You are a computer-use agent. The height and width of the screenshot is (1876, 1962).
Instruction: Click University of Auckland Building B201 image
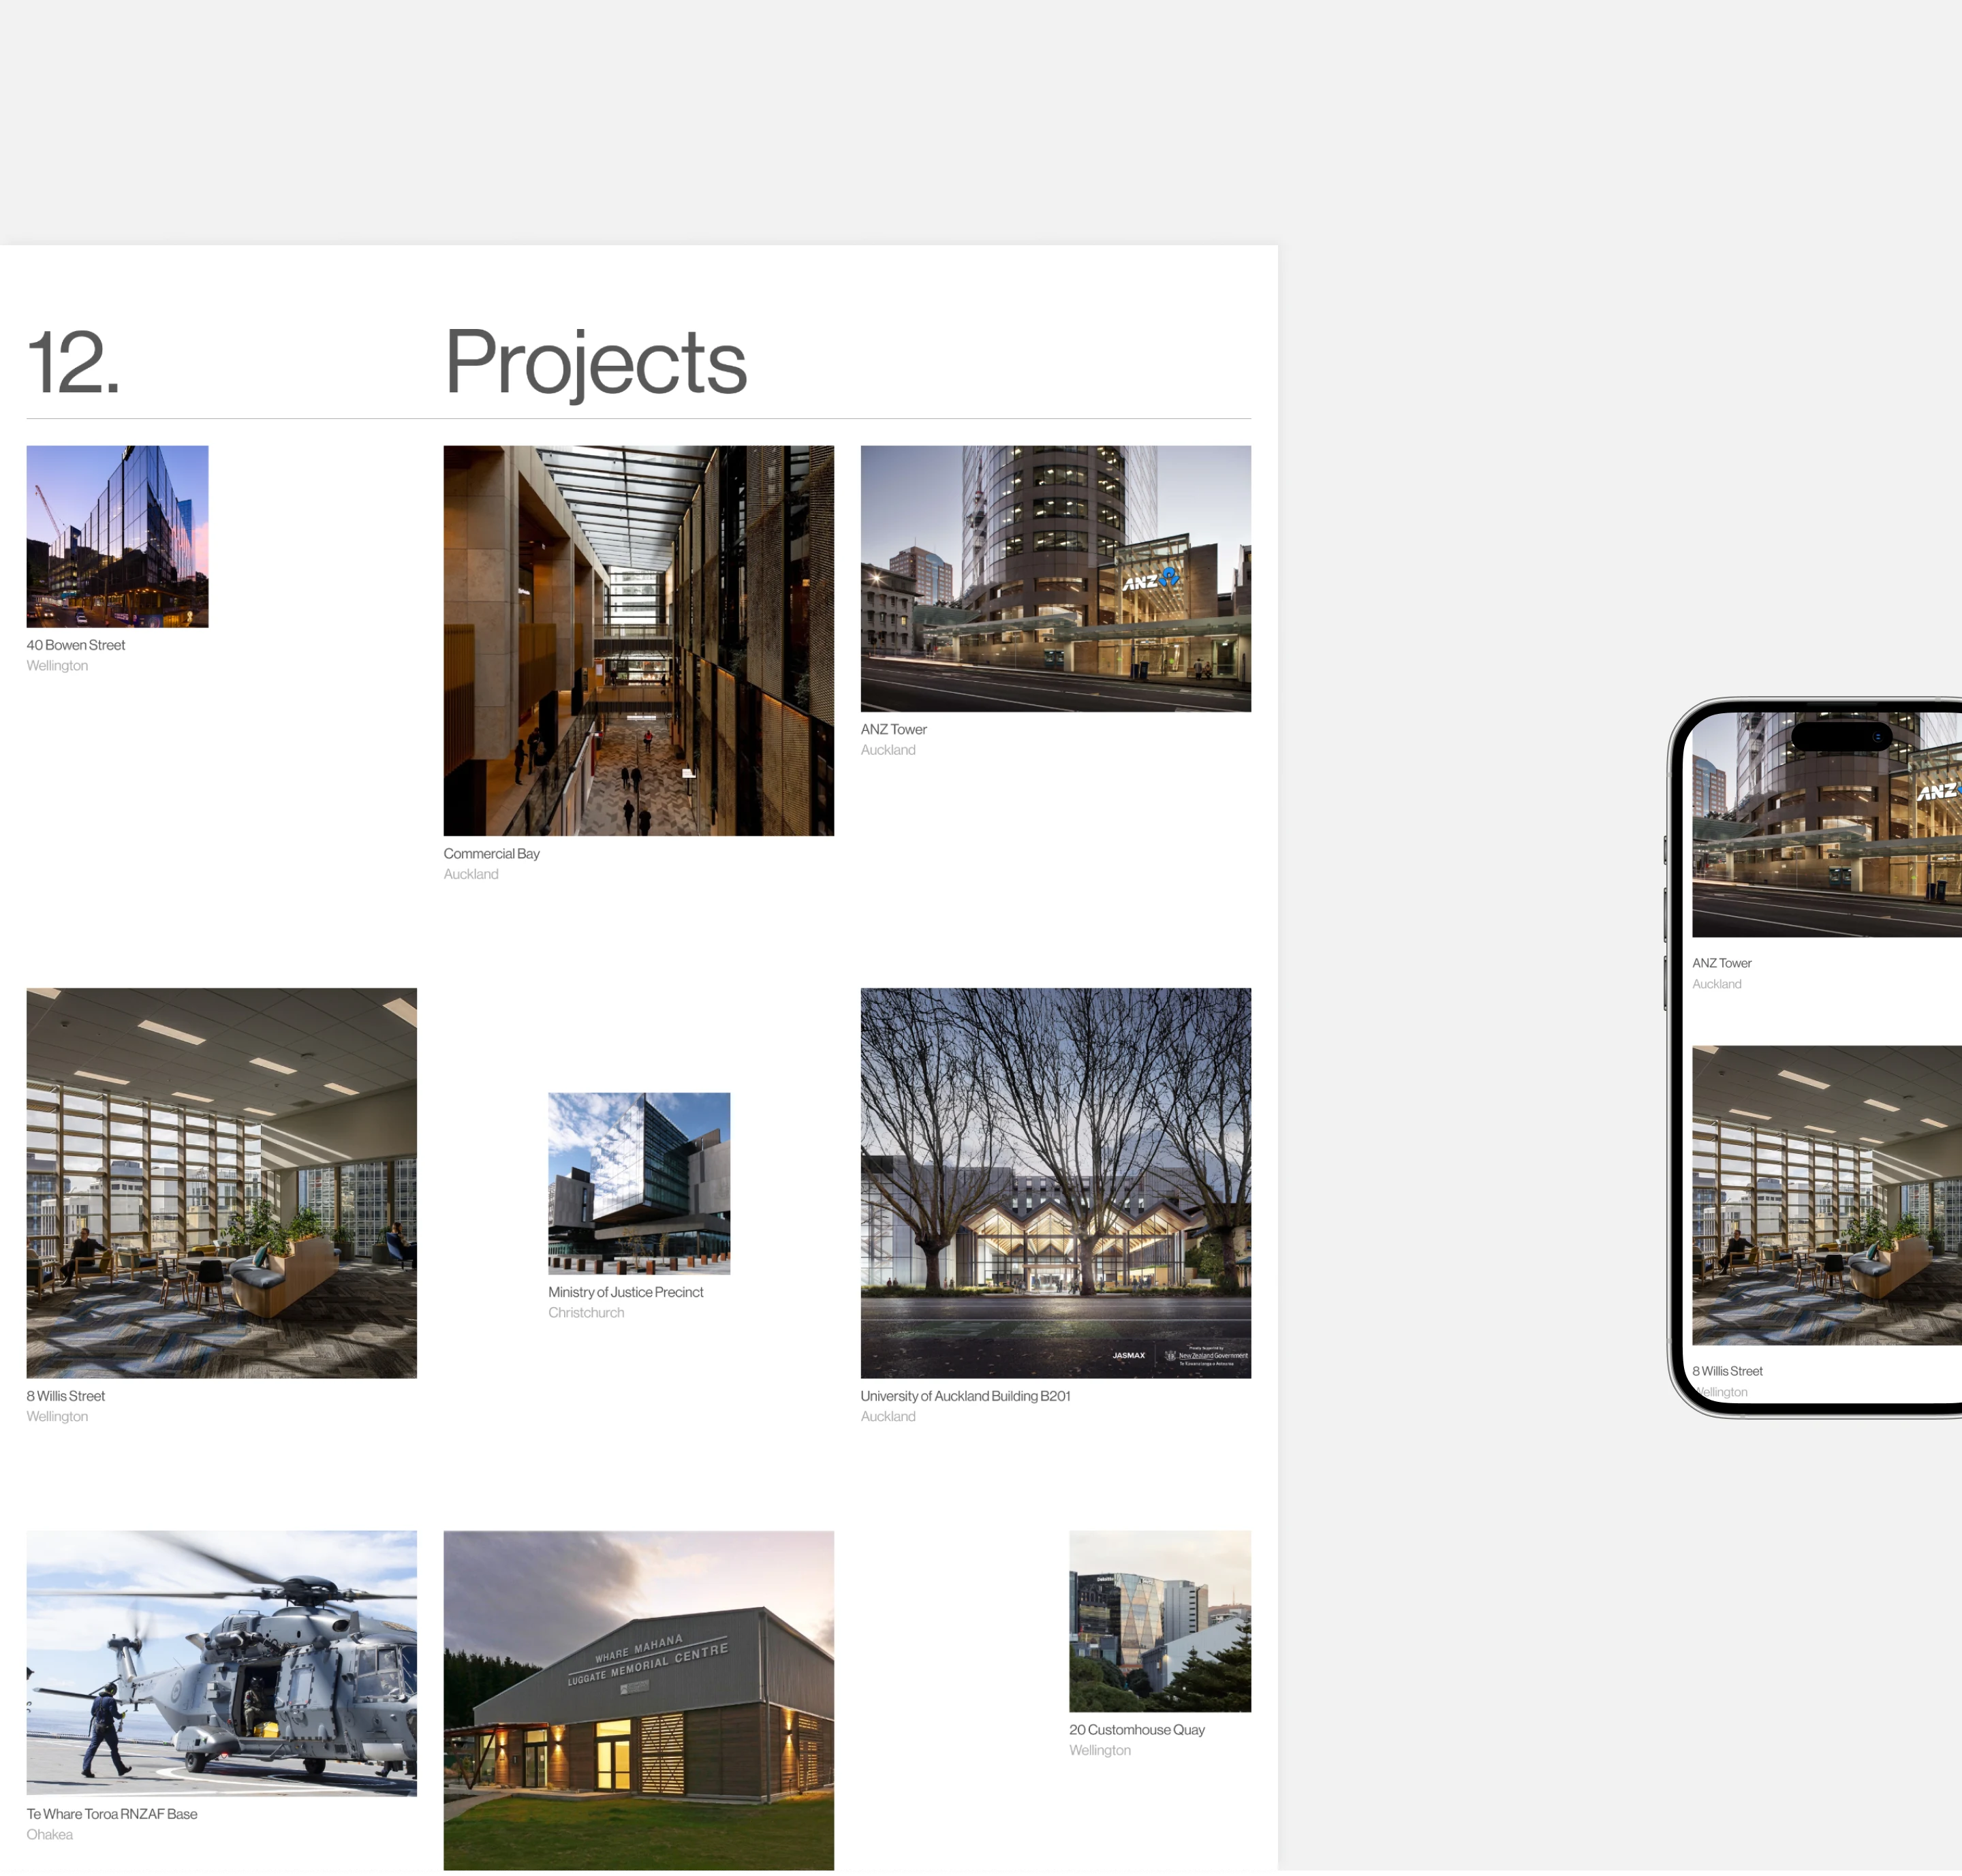1055,1183
